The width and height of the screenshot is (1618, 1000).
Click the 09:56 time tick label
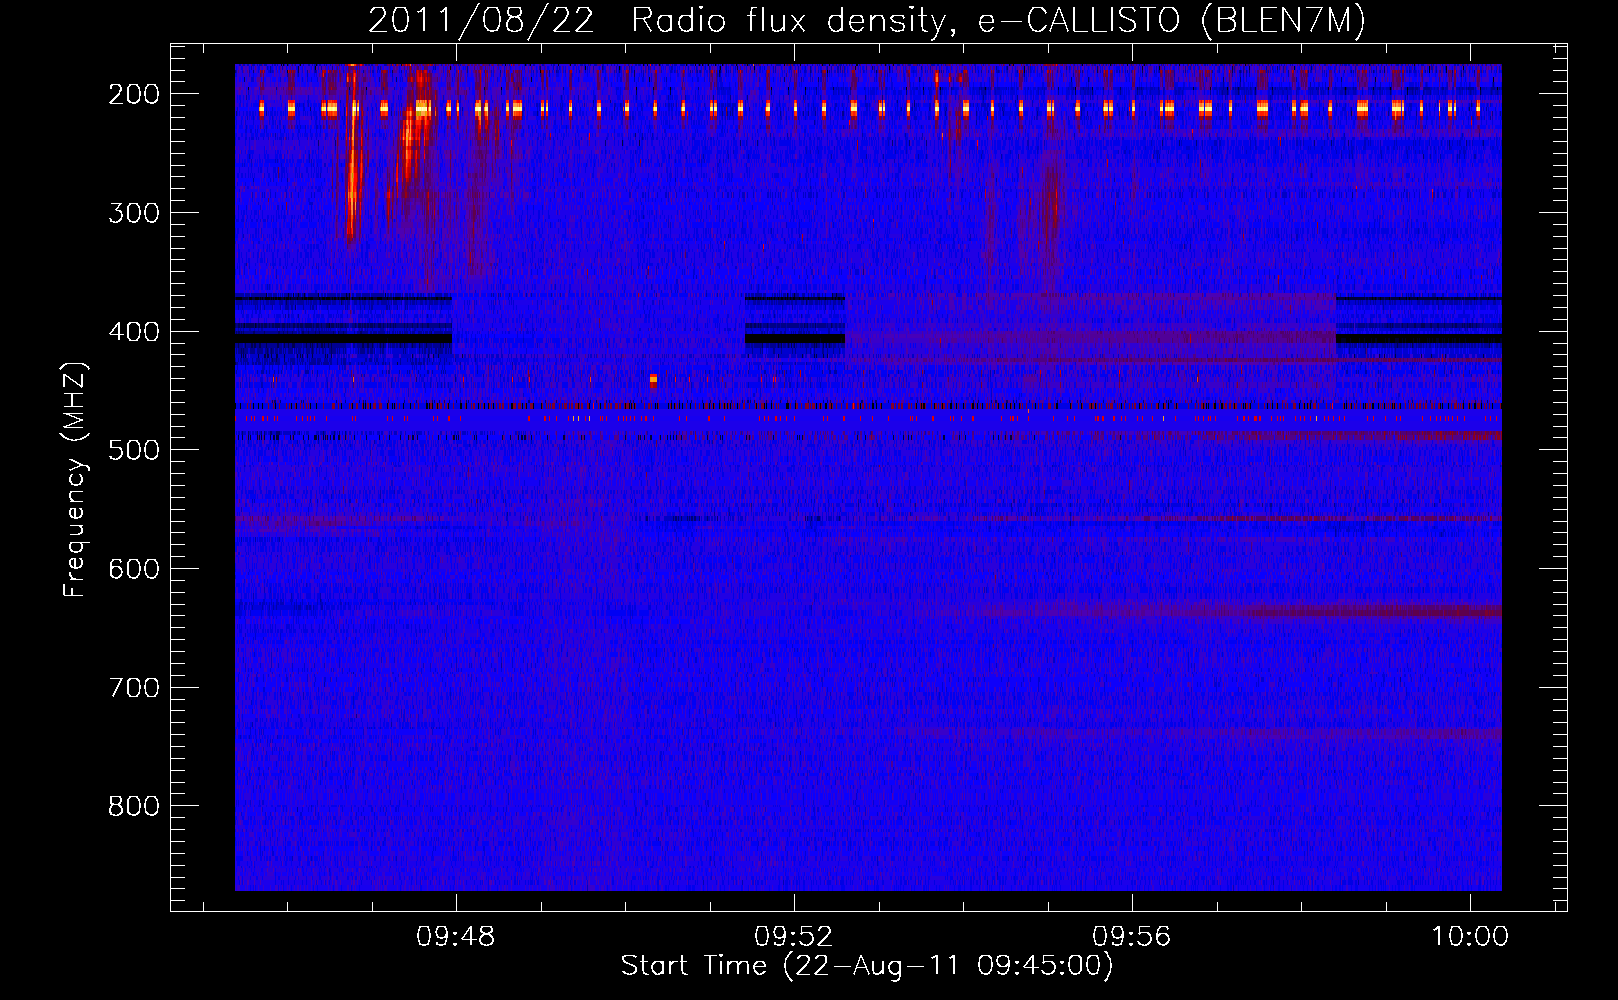(x=1132, y=937)
